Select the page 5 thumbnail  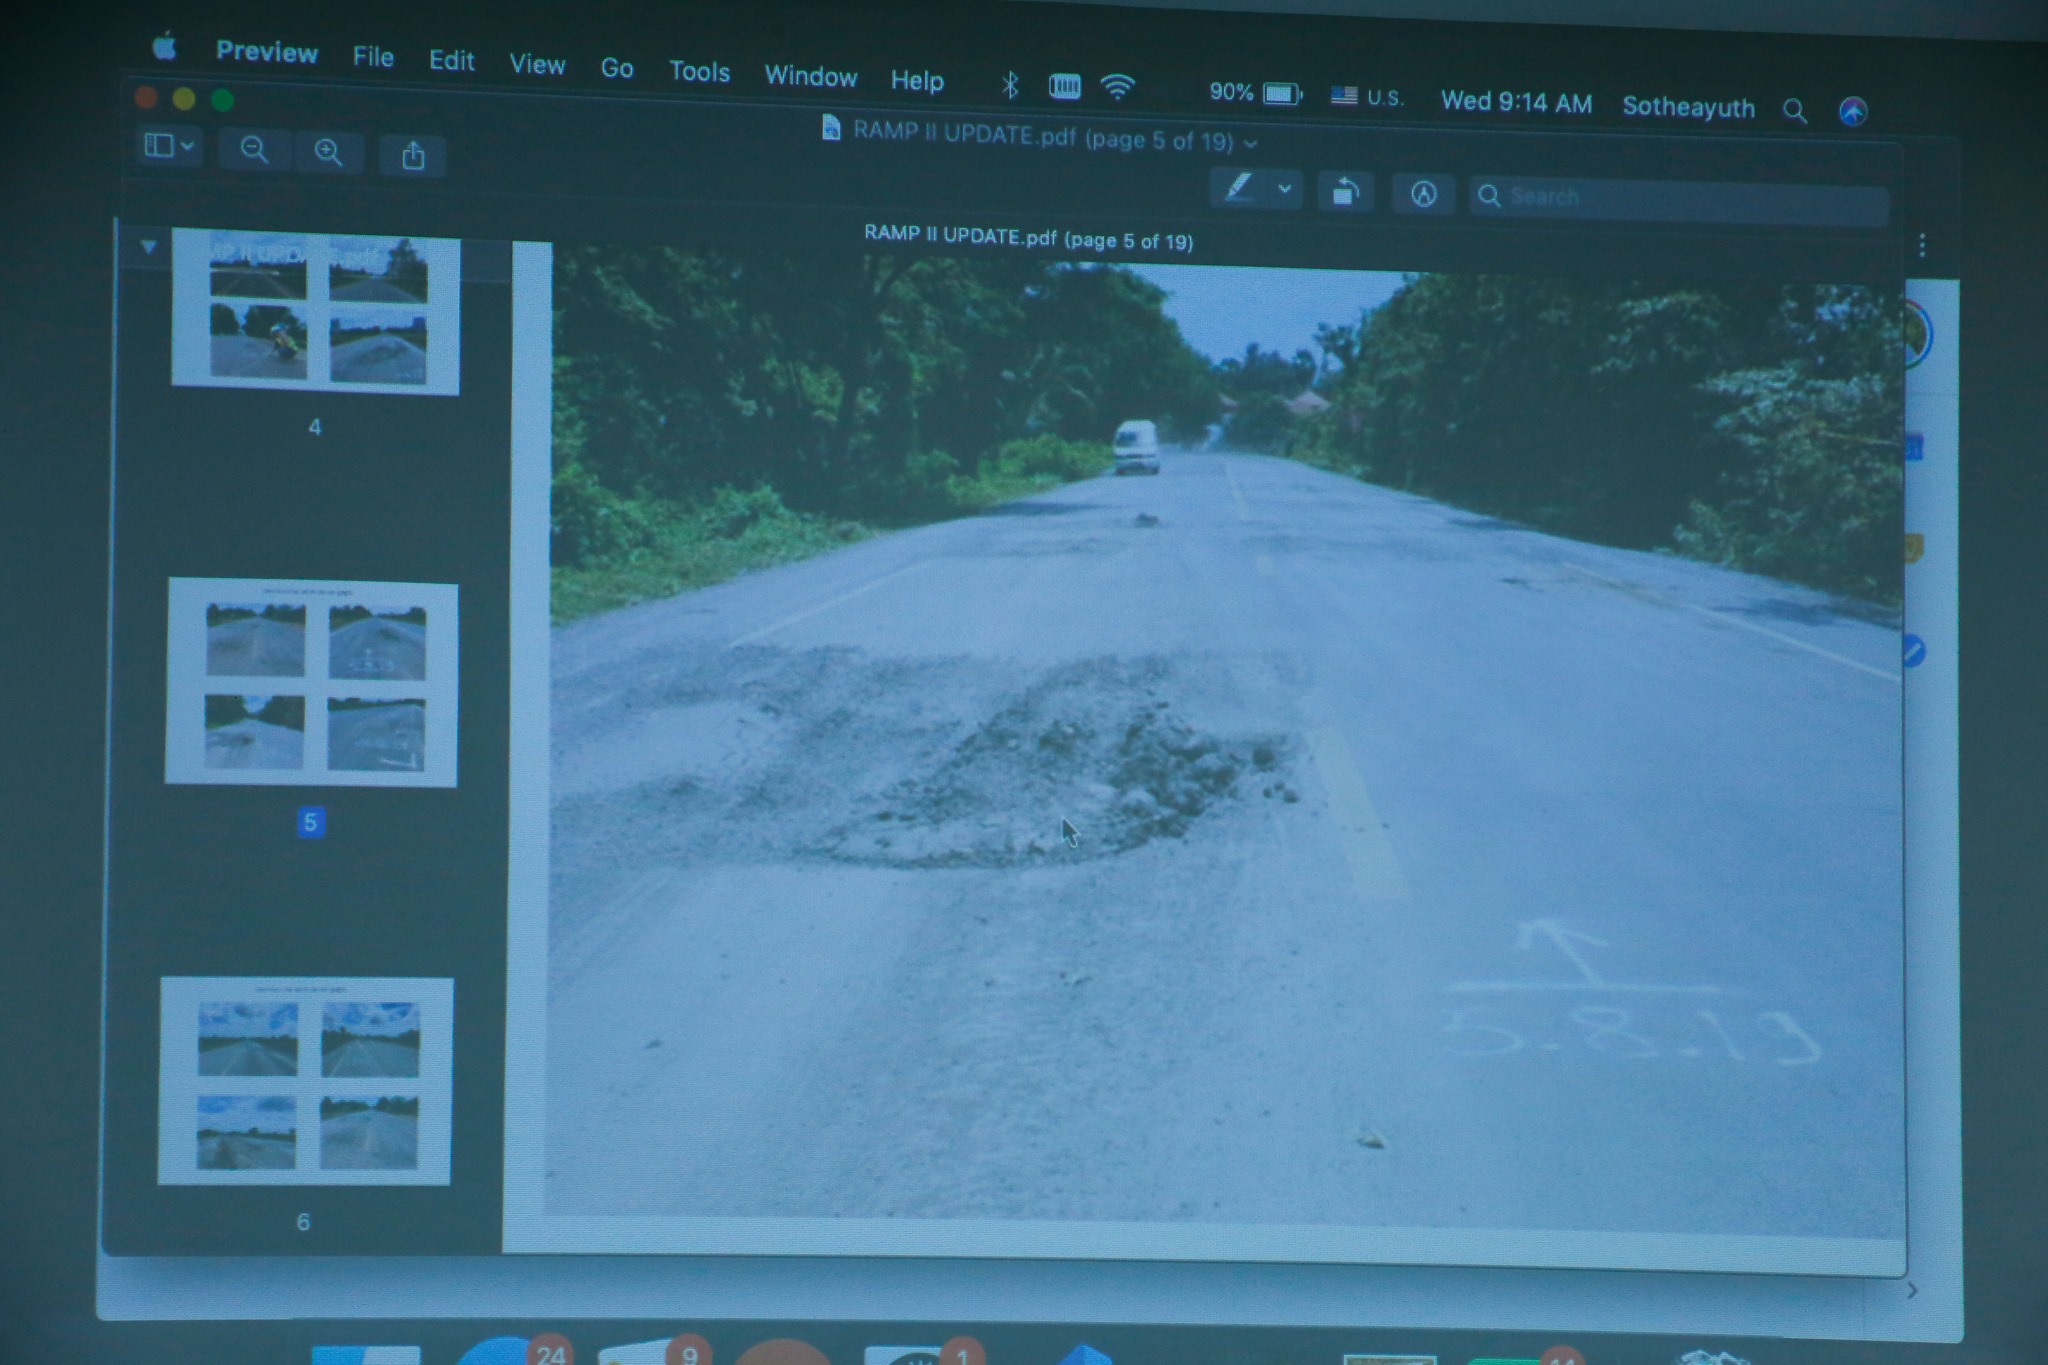click(312, 683)
